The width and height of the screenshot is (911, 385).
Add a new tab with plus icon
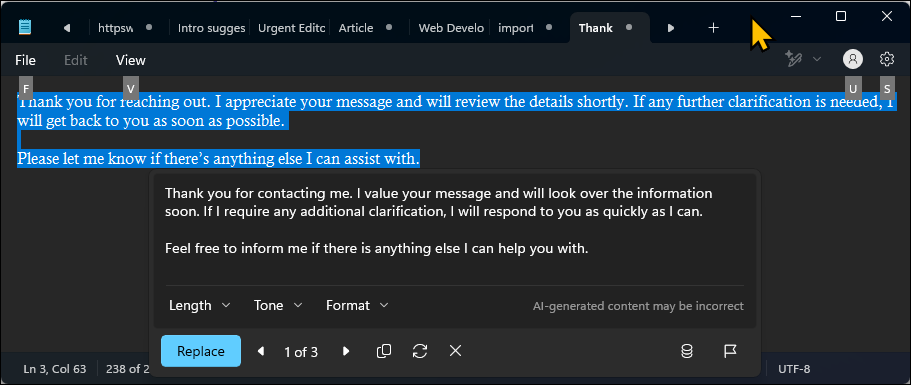(x=713, y=28)
